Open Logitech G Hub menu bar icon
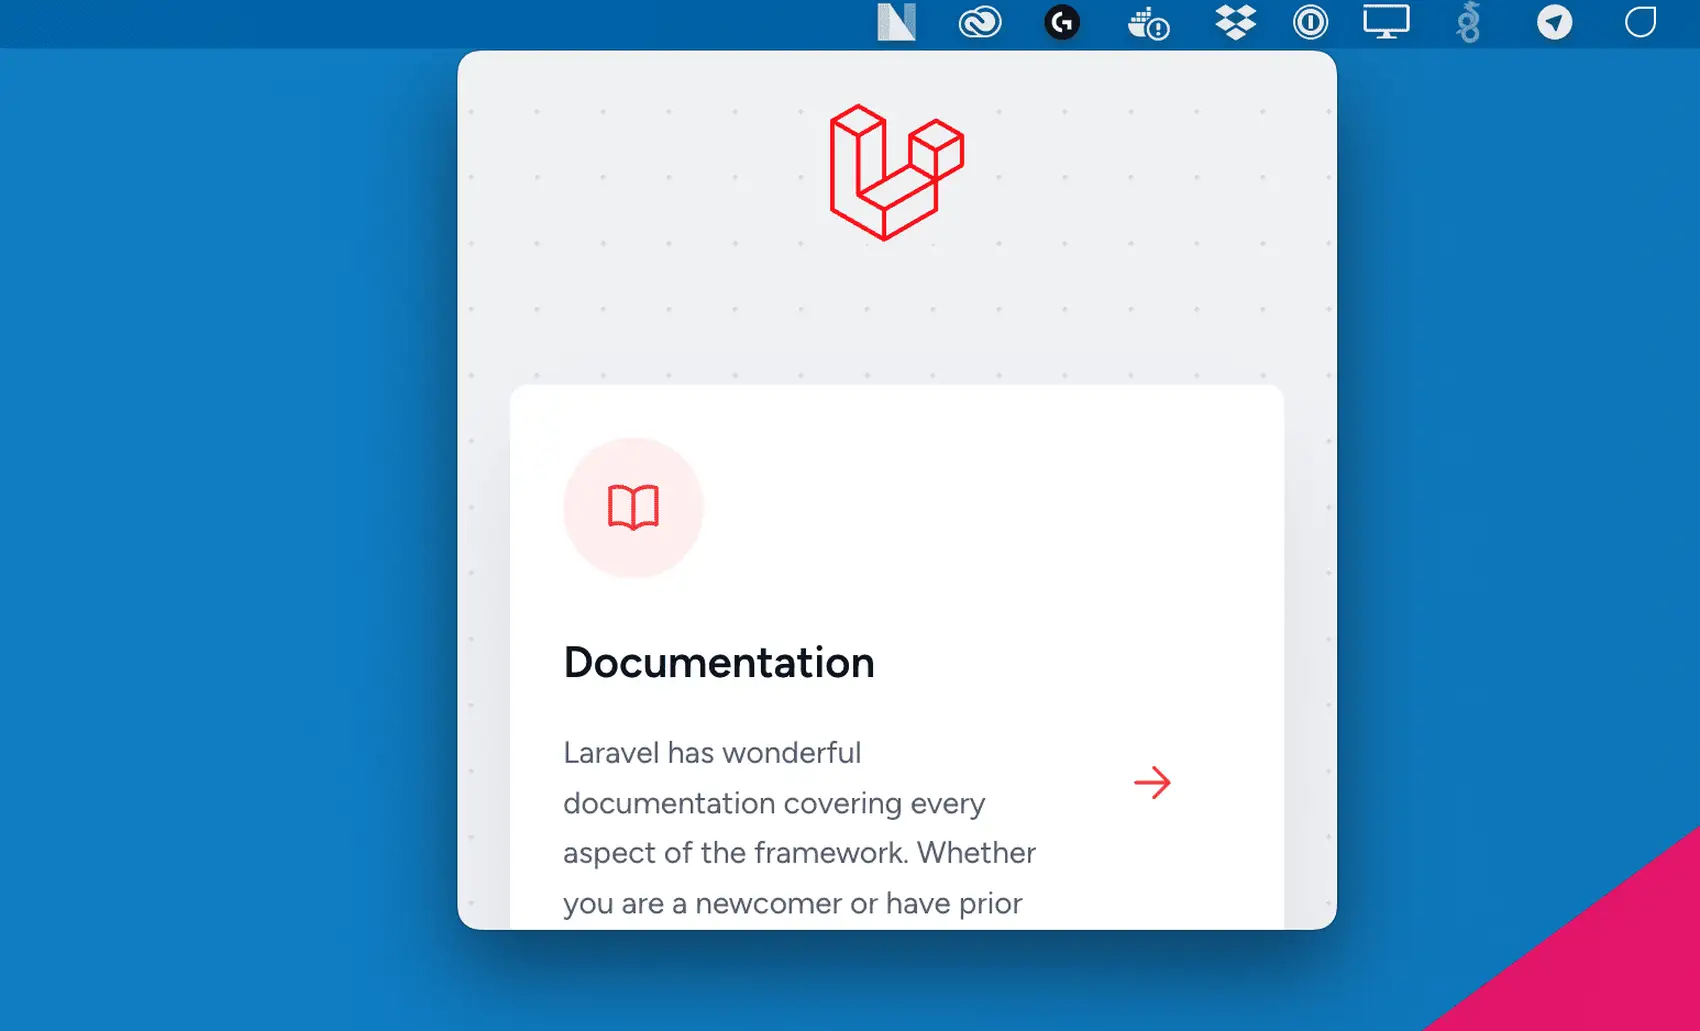 coord(1062,22)
